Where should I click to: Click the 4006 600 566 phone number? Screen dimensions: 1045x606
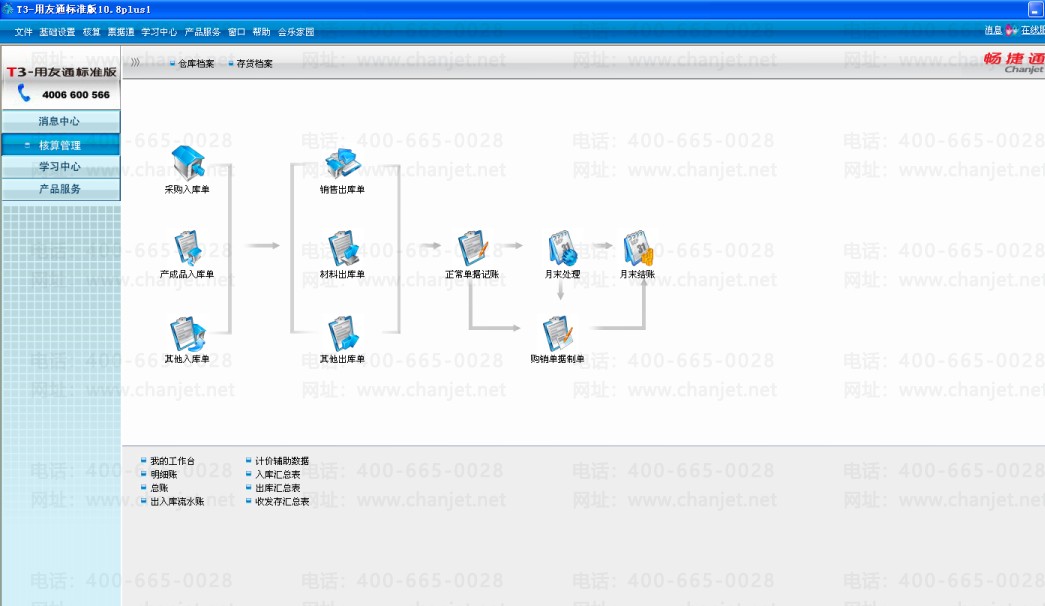coord(76,95)
